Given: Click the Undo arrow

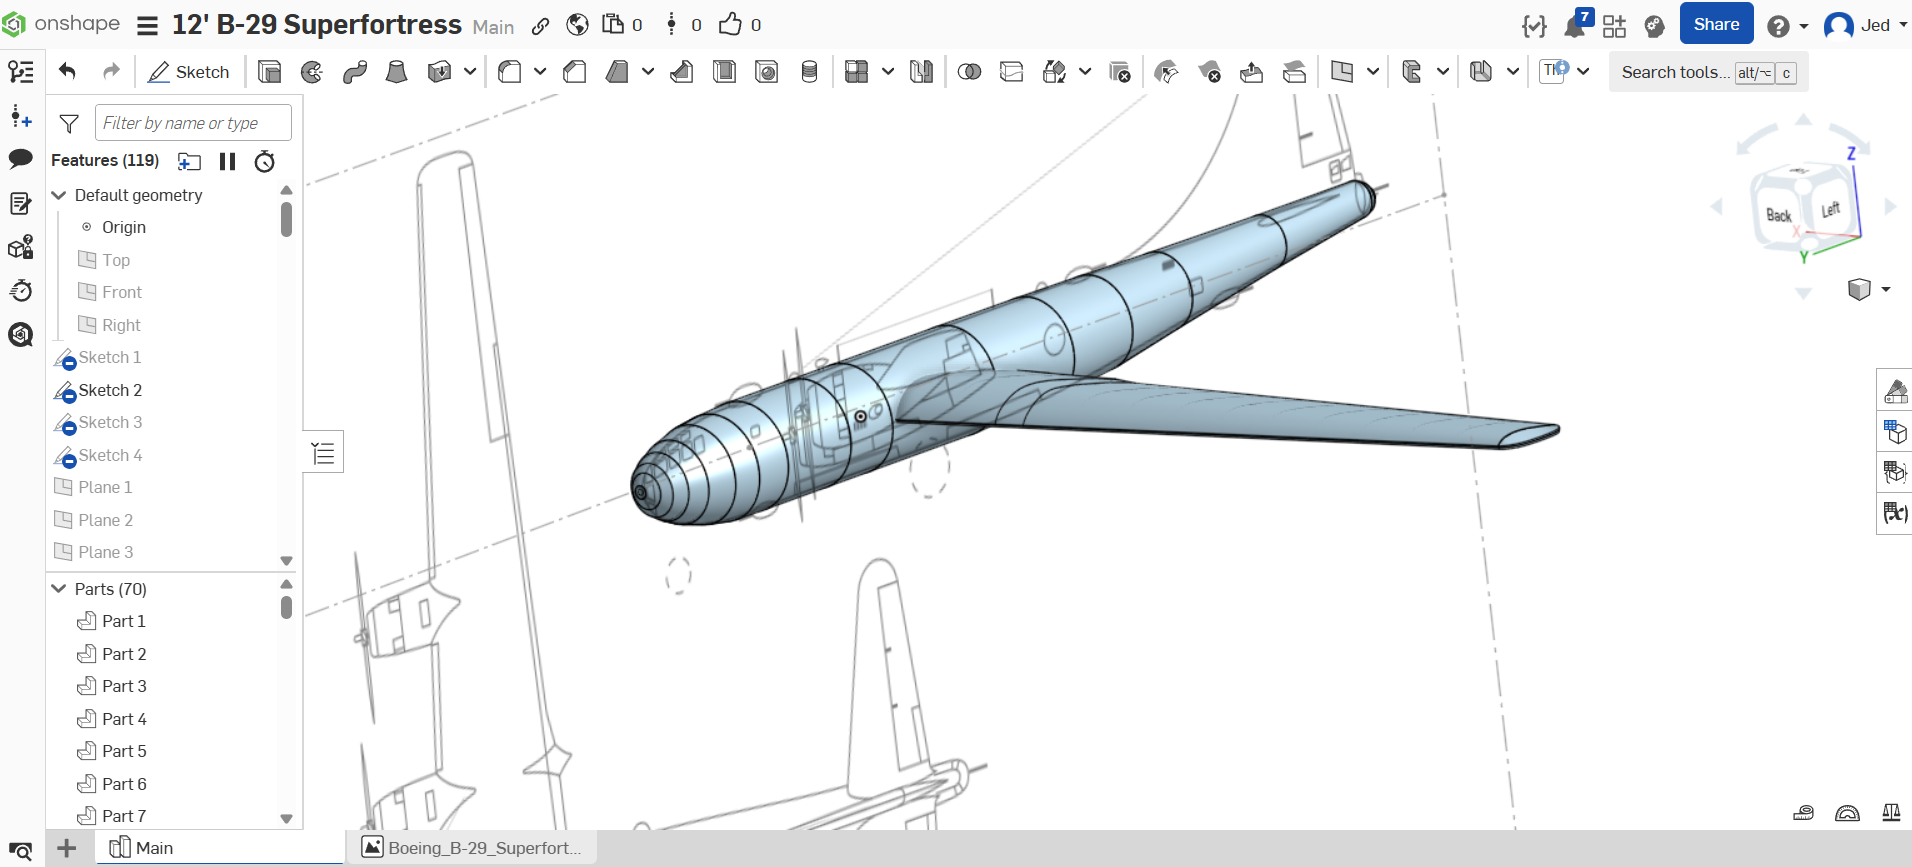Looking at the screenshot, I should 67,71.
